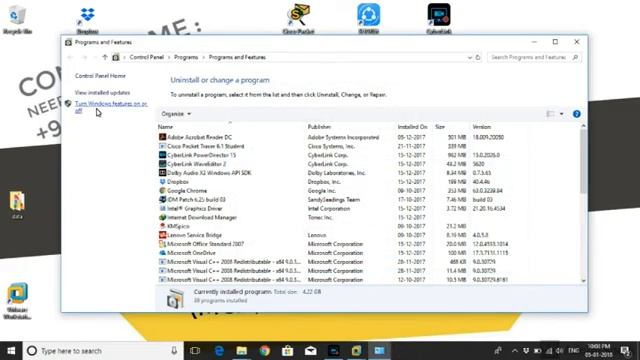The height and width of the screenshot is (360, 640).
Task: Click the up arrow navigation icon
Action: (x=105, y=58)
